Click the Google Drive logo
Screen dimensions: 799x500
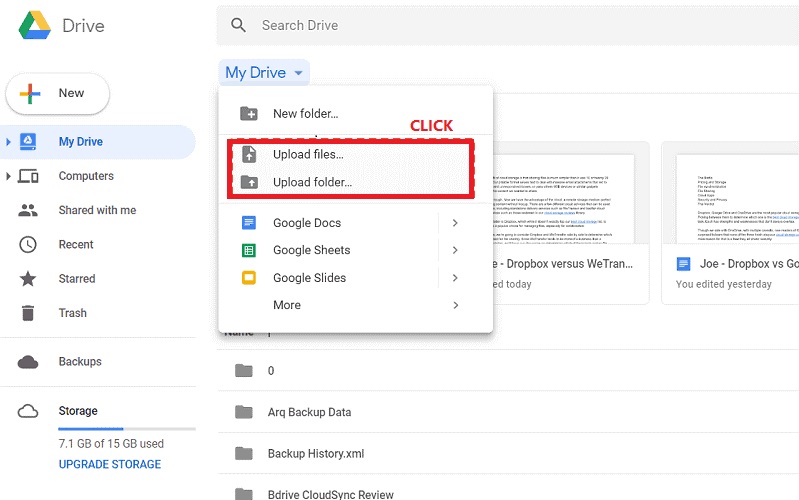(35, 25)
